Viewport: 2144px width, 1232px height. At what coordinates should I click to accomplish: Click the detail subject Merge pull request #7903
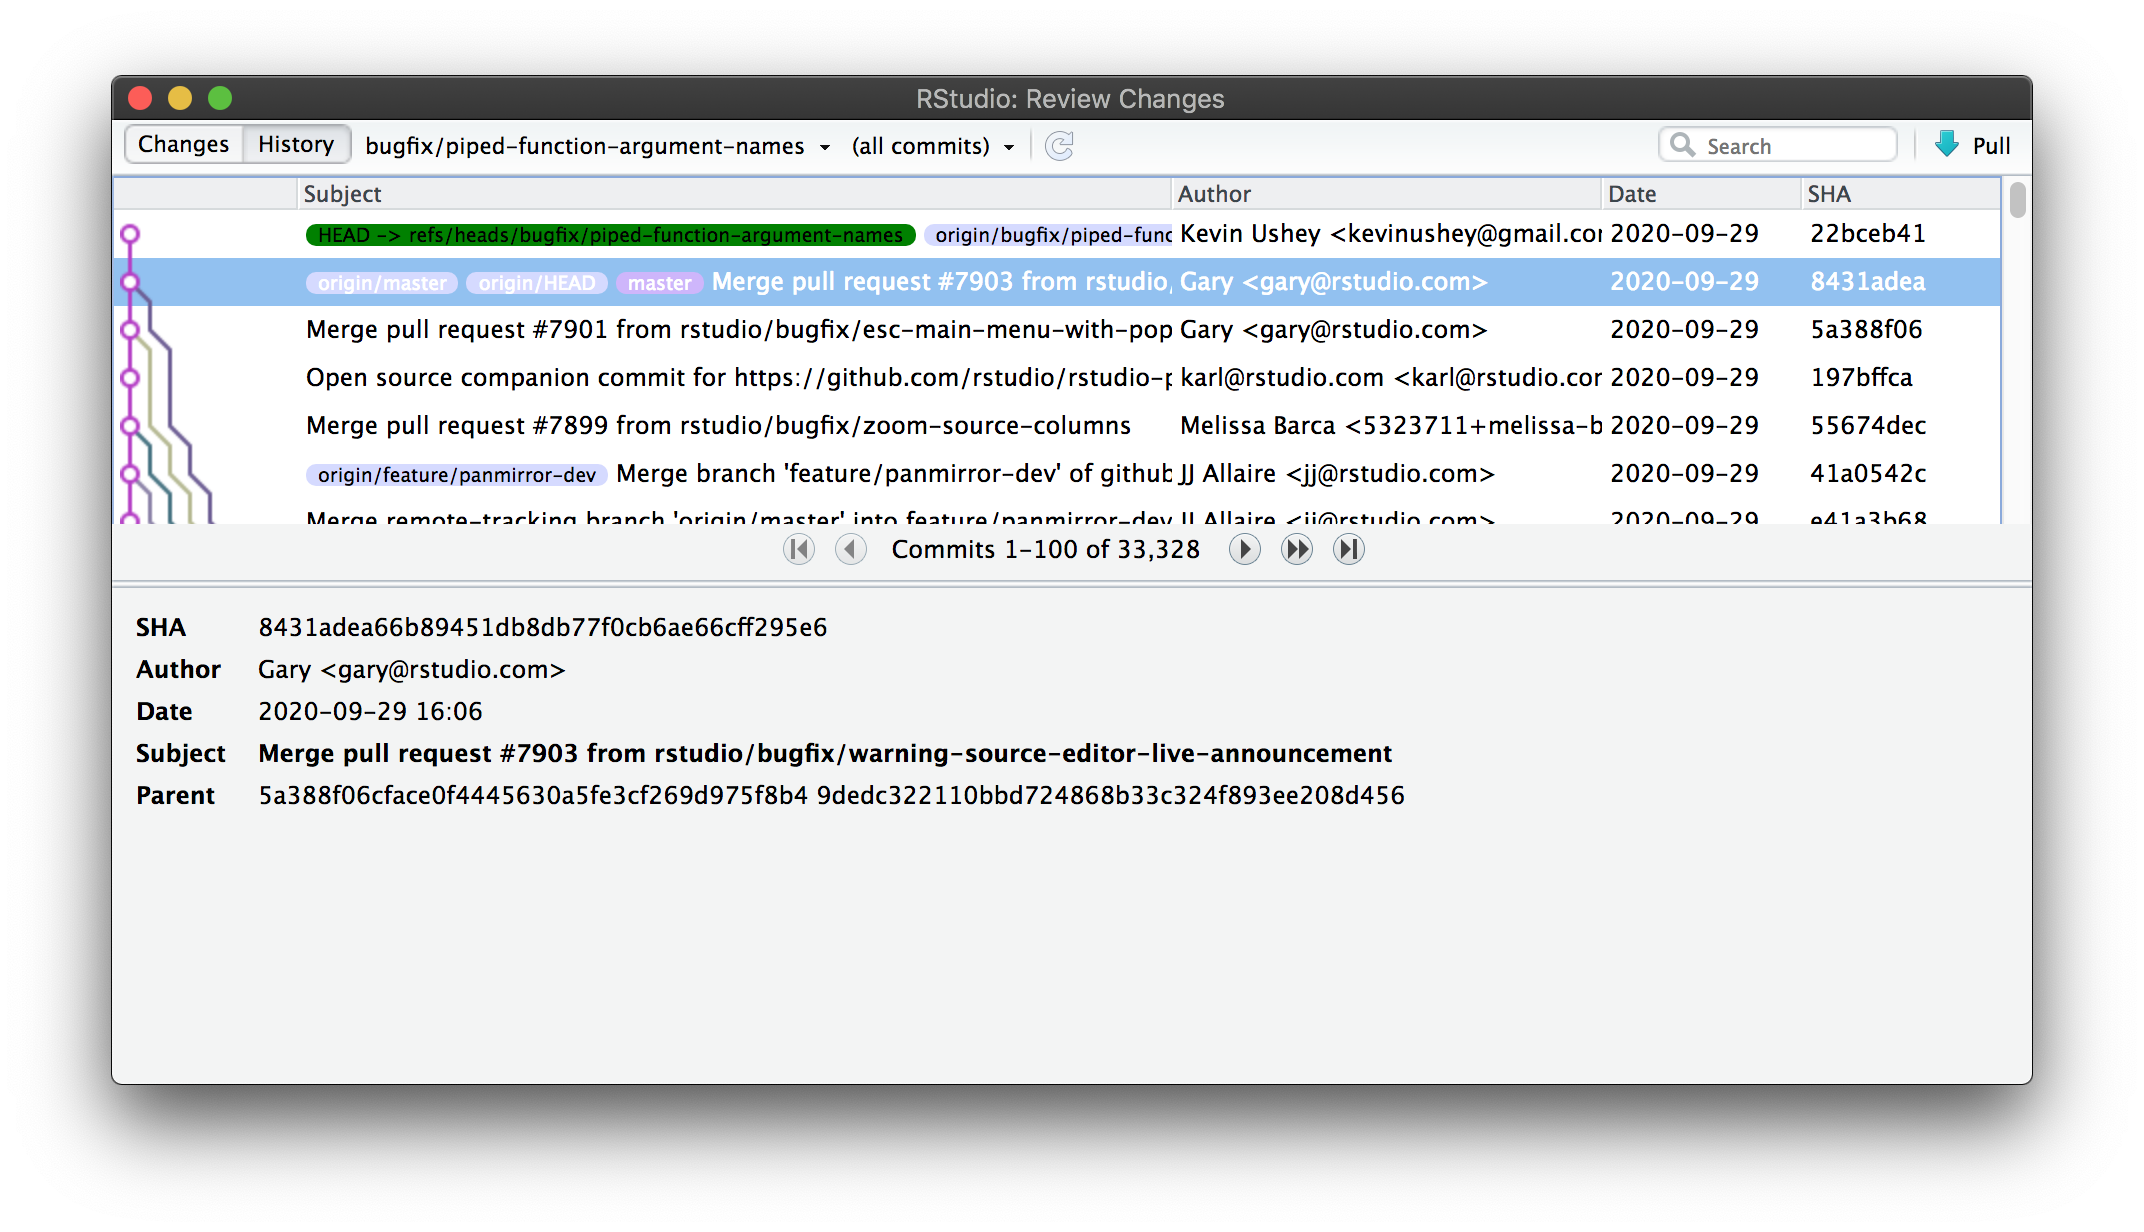[x=825, y=754]
